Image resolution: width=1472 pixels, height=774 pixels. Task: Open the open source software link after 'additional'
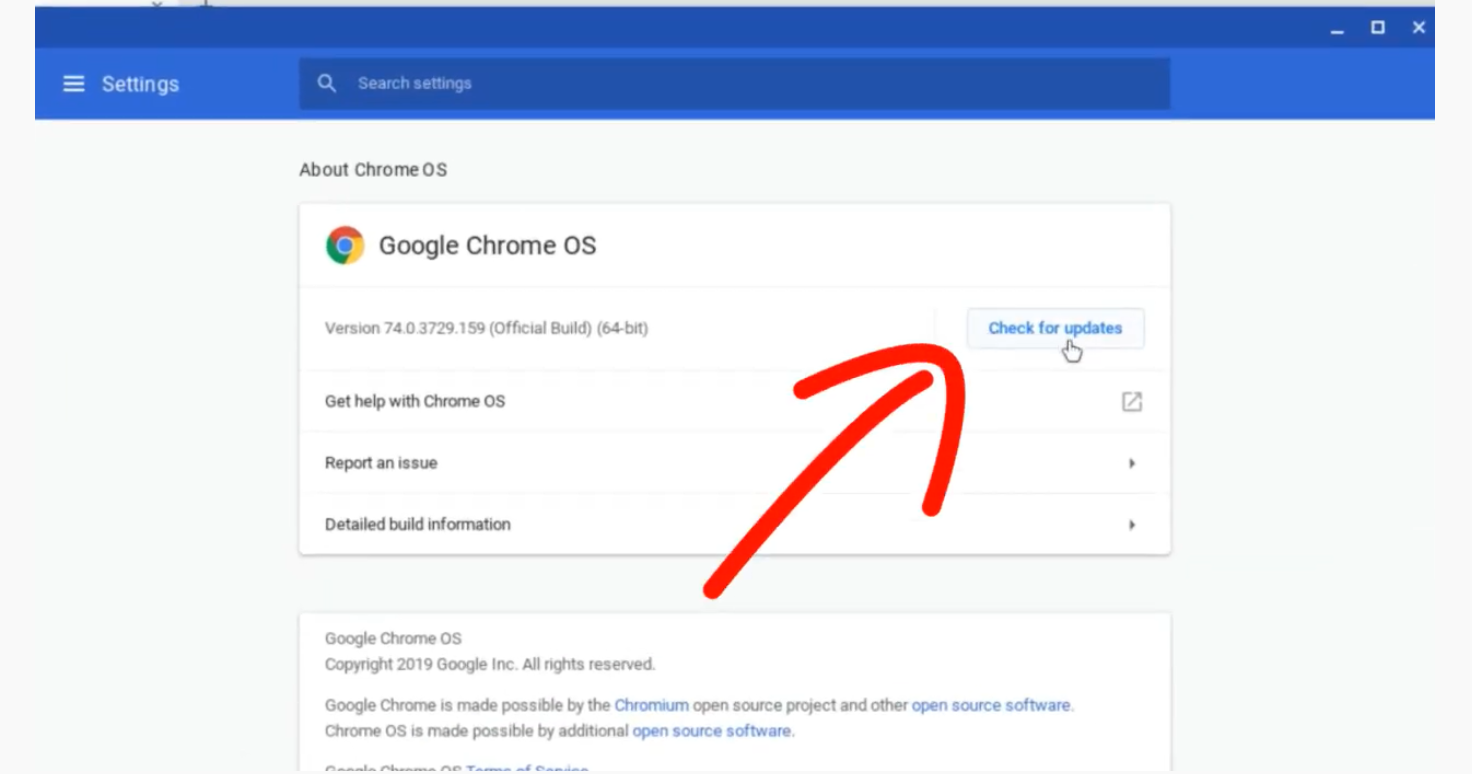tap(712, 731)
